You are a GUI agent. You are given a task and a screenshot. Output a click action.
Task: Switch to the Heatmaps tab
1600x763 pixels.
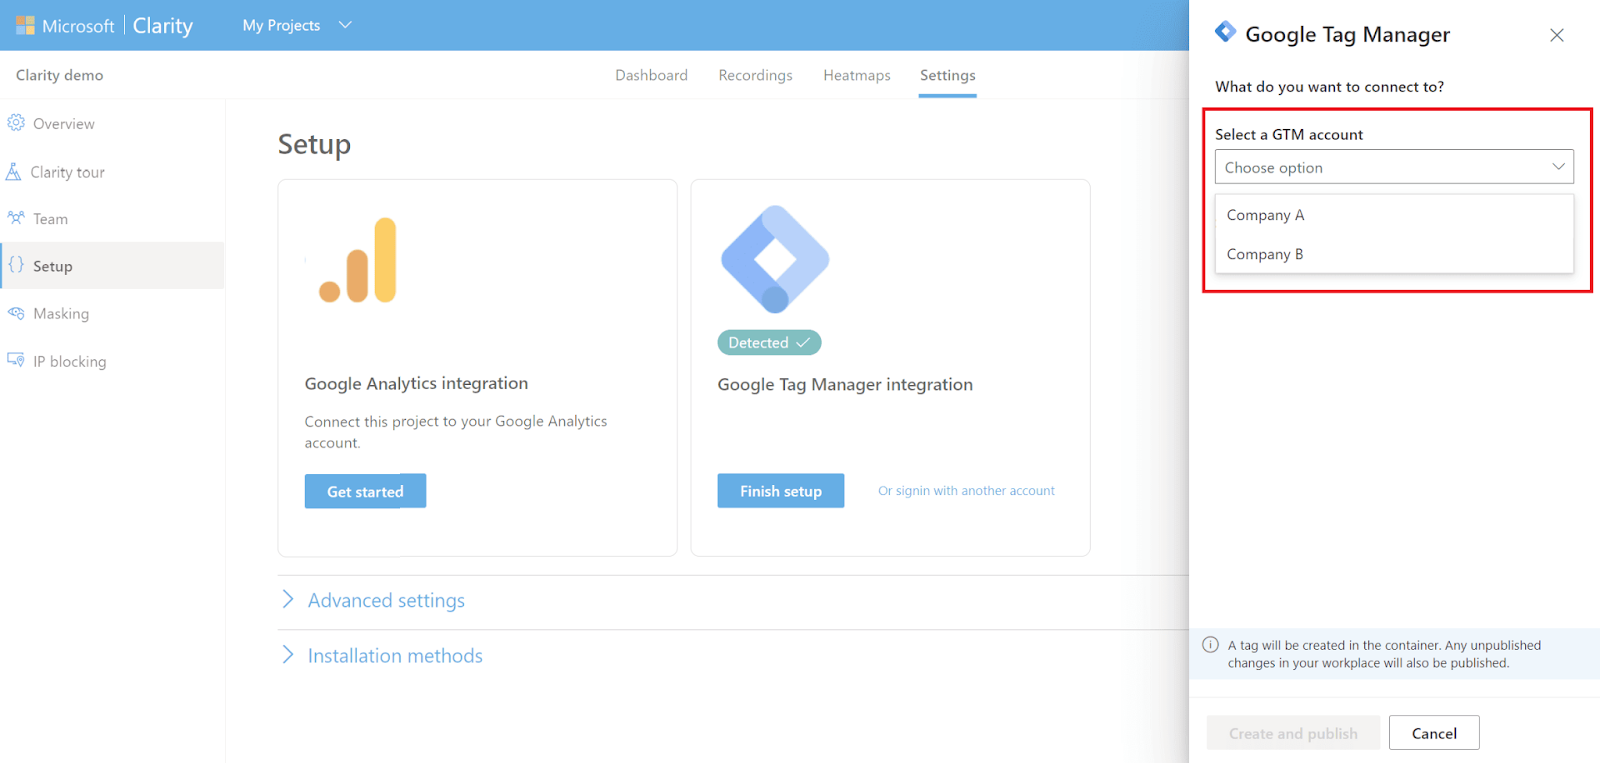coord(857,75)
